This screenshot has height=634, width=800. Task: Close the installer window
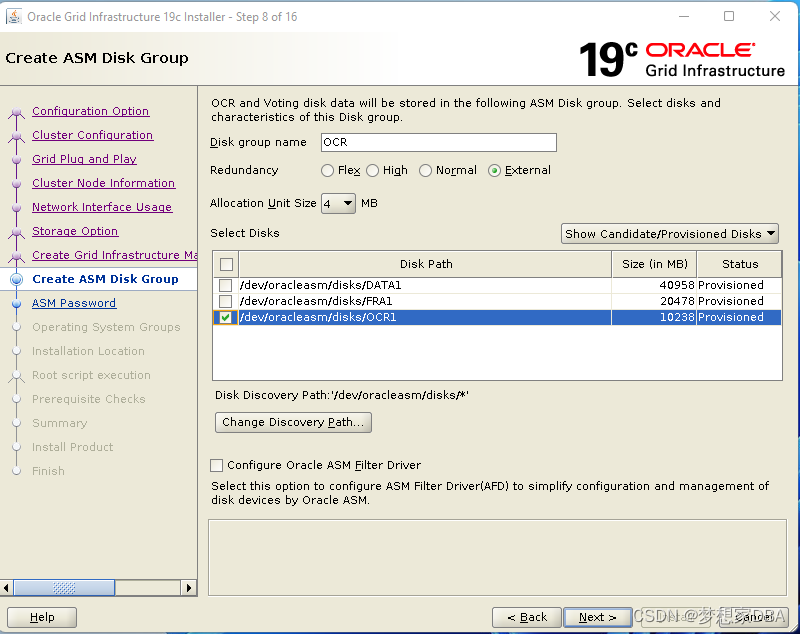tap(774, 16)
